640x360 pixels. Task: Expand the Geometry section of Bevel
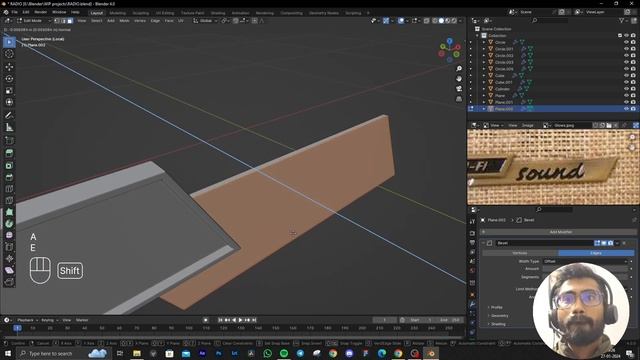coord(489,316)
